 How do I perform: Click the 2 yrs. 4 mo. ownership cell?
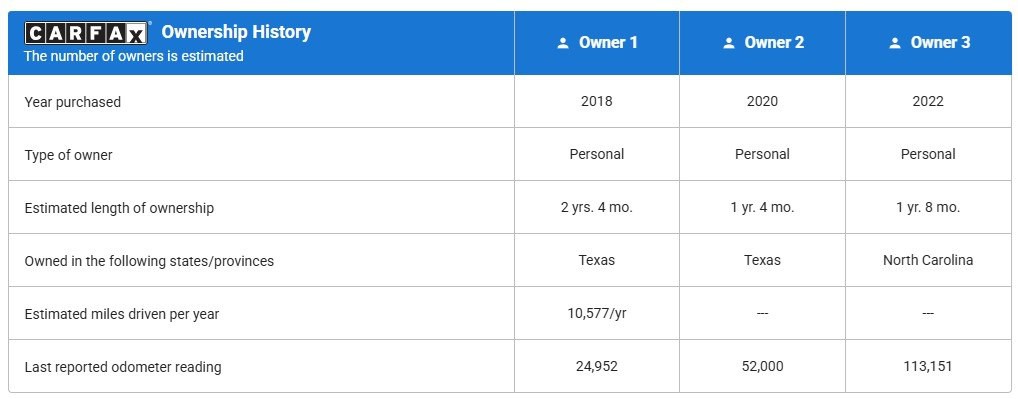click(x=597, y=208)
